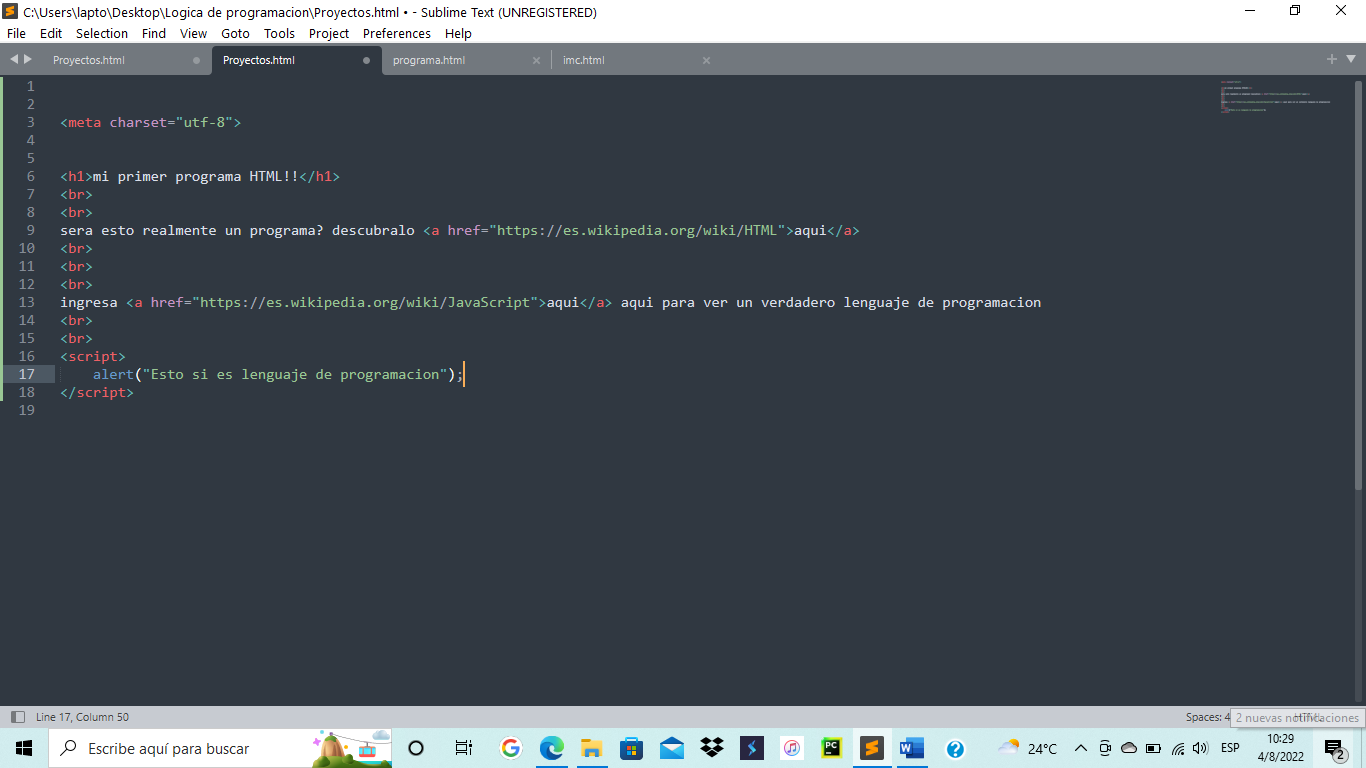Show hidden system tray icons
The height and width of the screenshot is (768, 1366).
pos(1080,748)
